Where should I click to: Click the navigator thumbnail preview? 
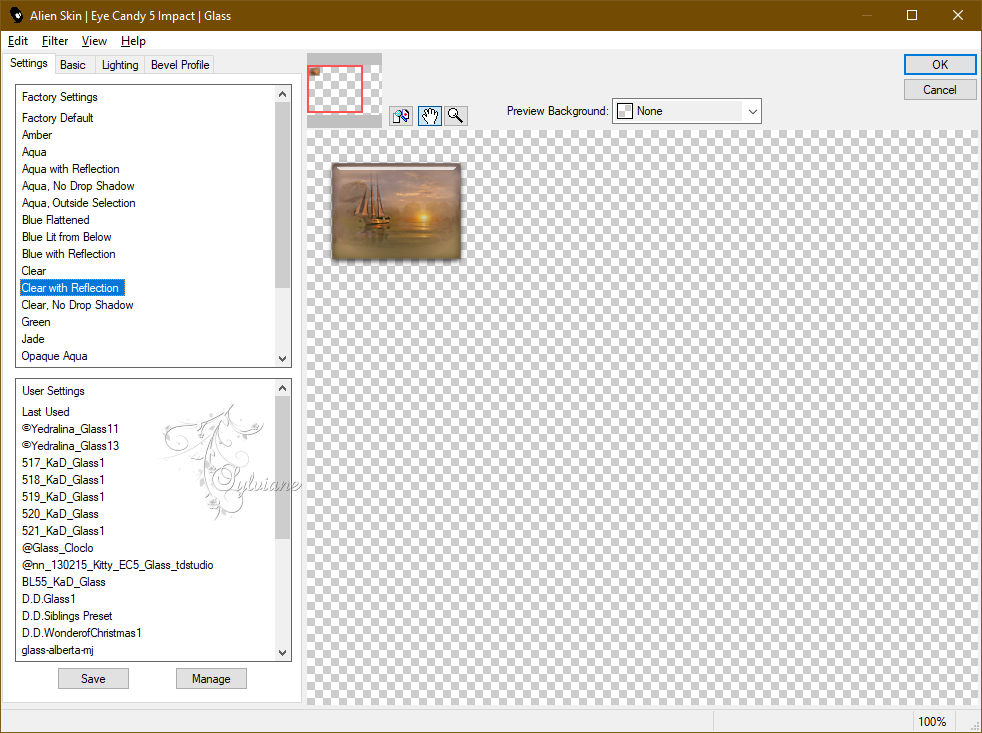(344, 90)
